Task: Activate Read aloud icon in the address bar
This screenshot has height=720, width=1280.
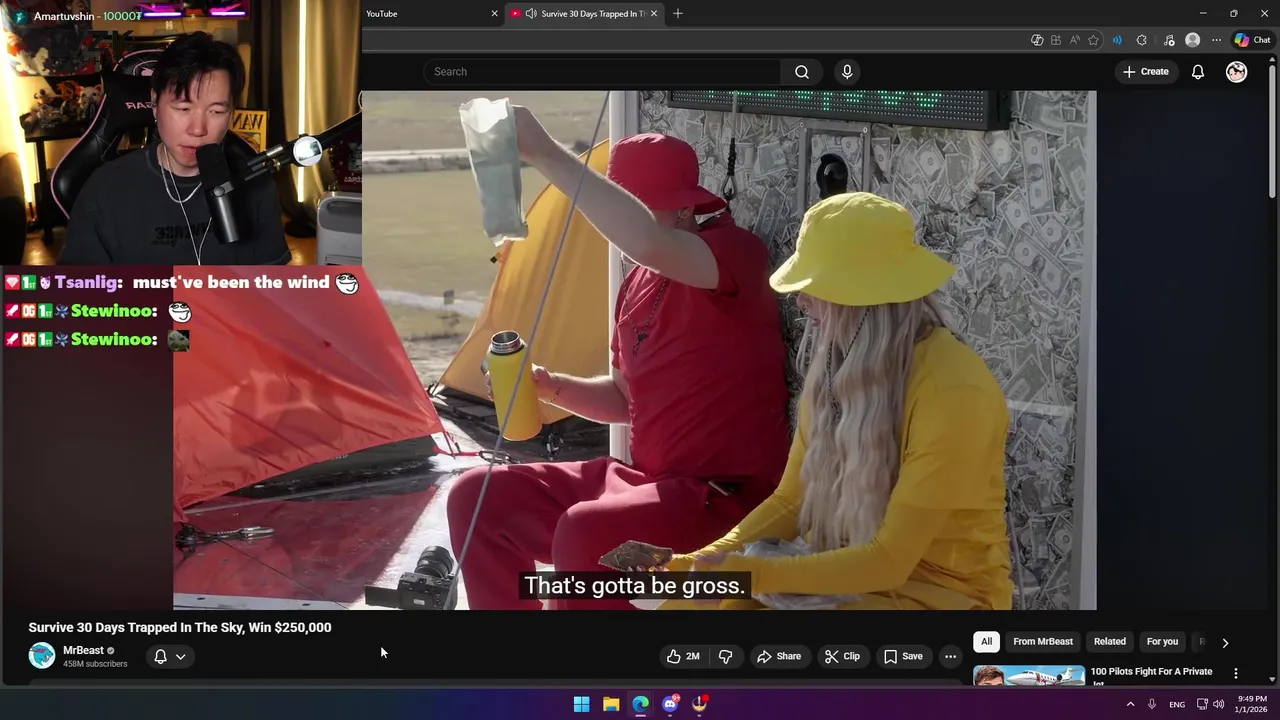Action: tap(1074, 40)
